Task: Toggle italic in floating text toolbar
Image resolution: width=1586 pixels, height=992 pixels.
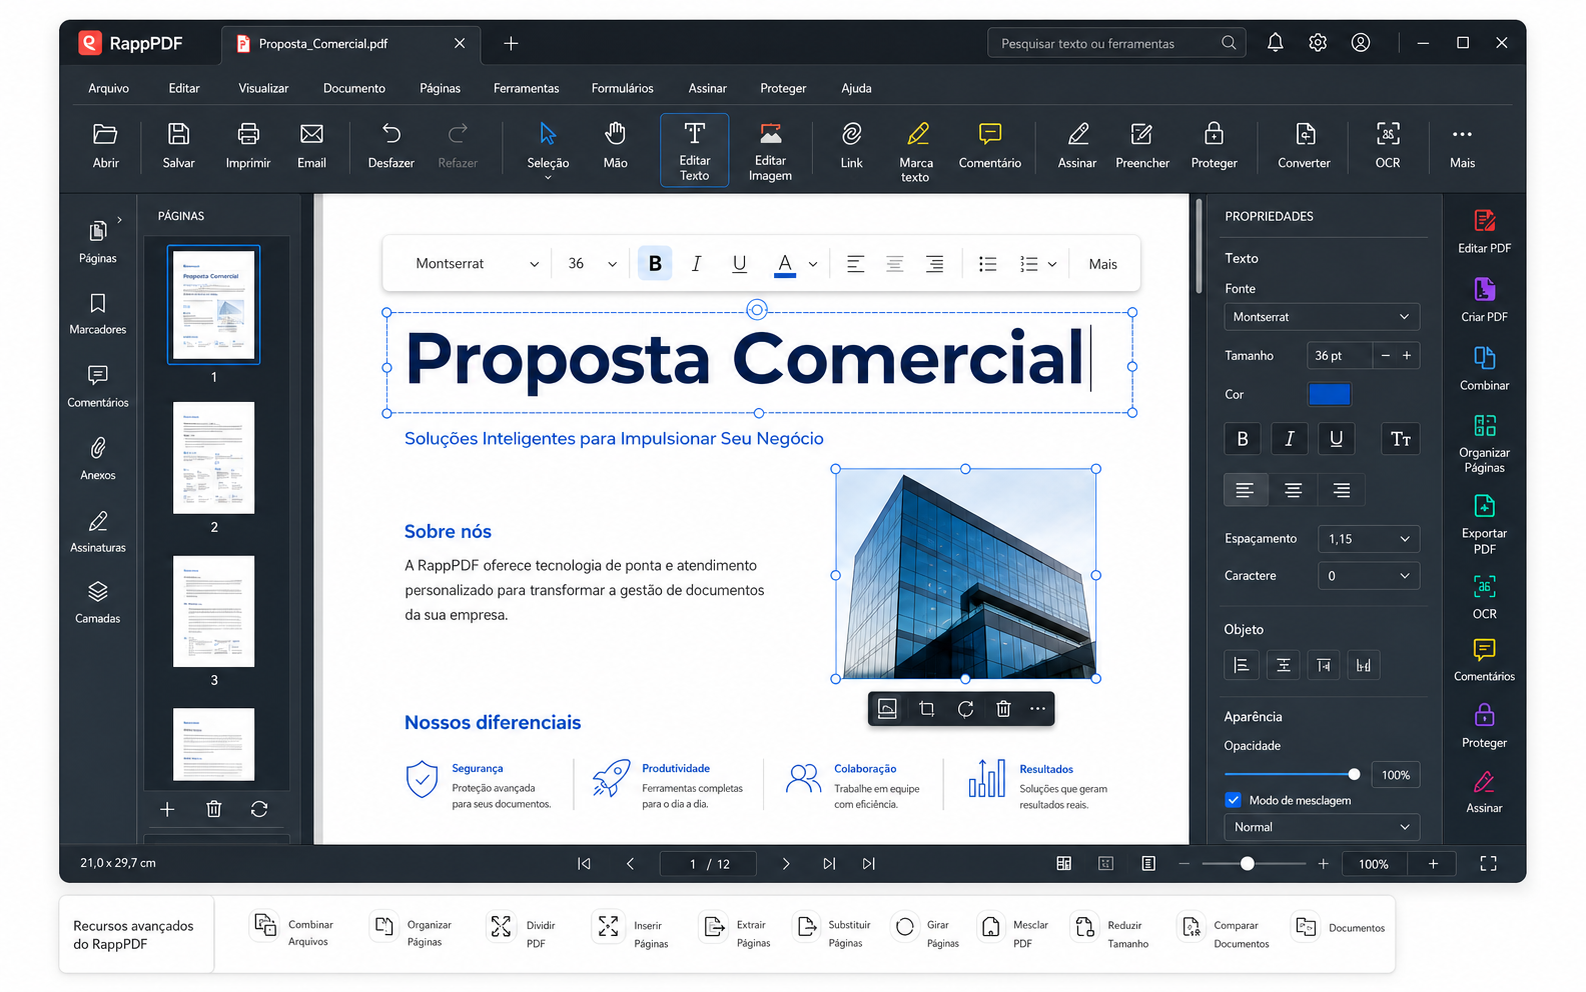Action: [696, 263]
